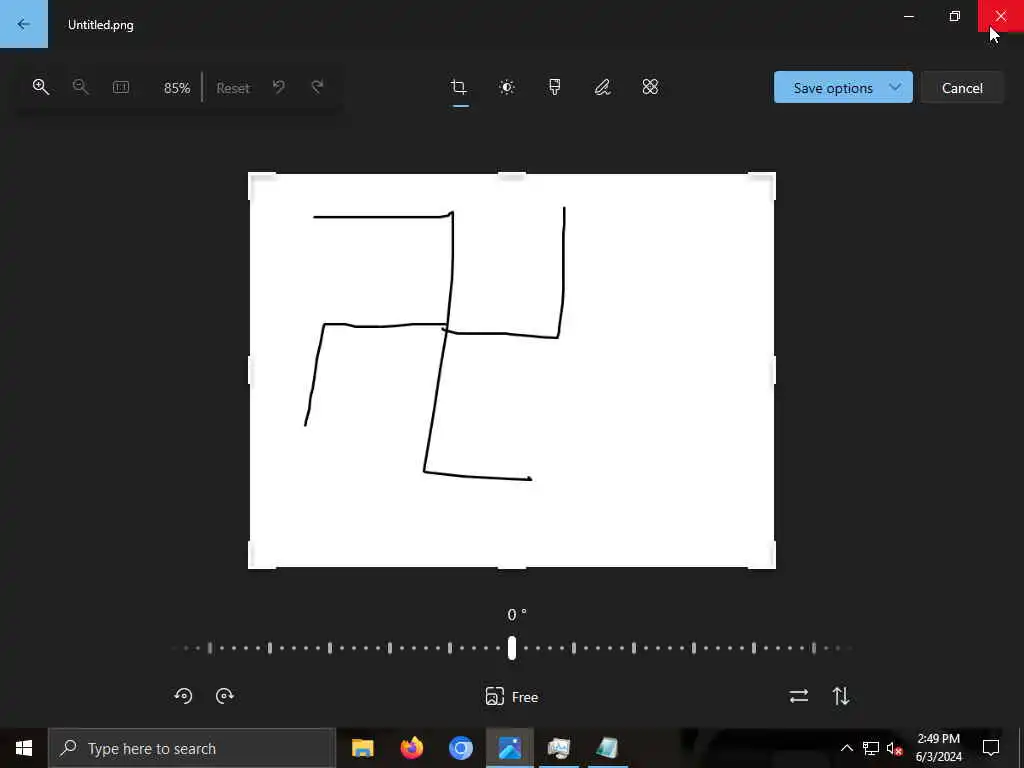Viewport: 1024px width, 768px height.
Task: Open File Explorer from the taskbar
Action: 362,748
